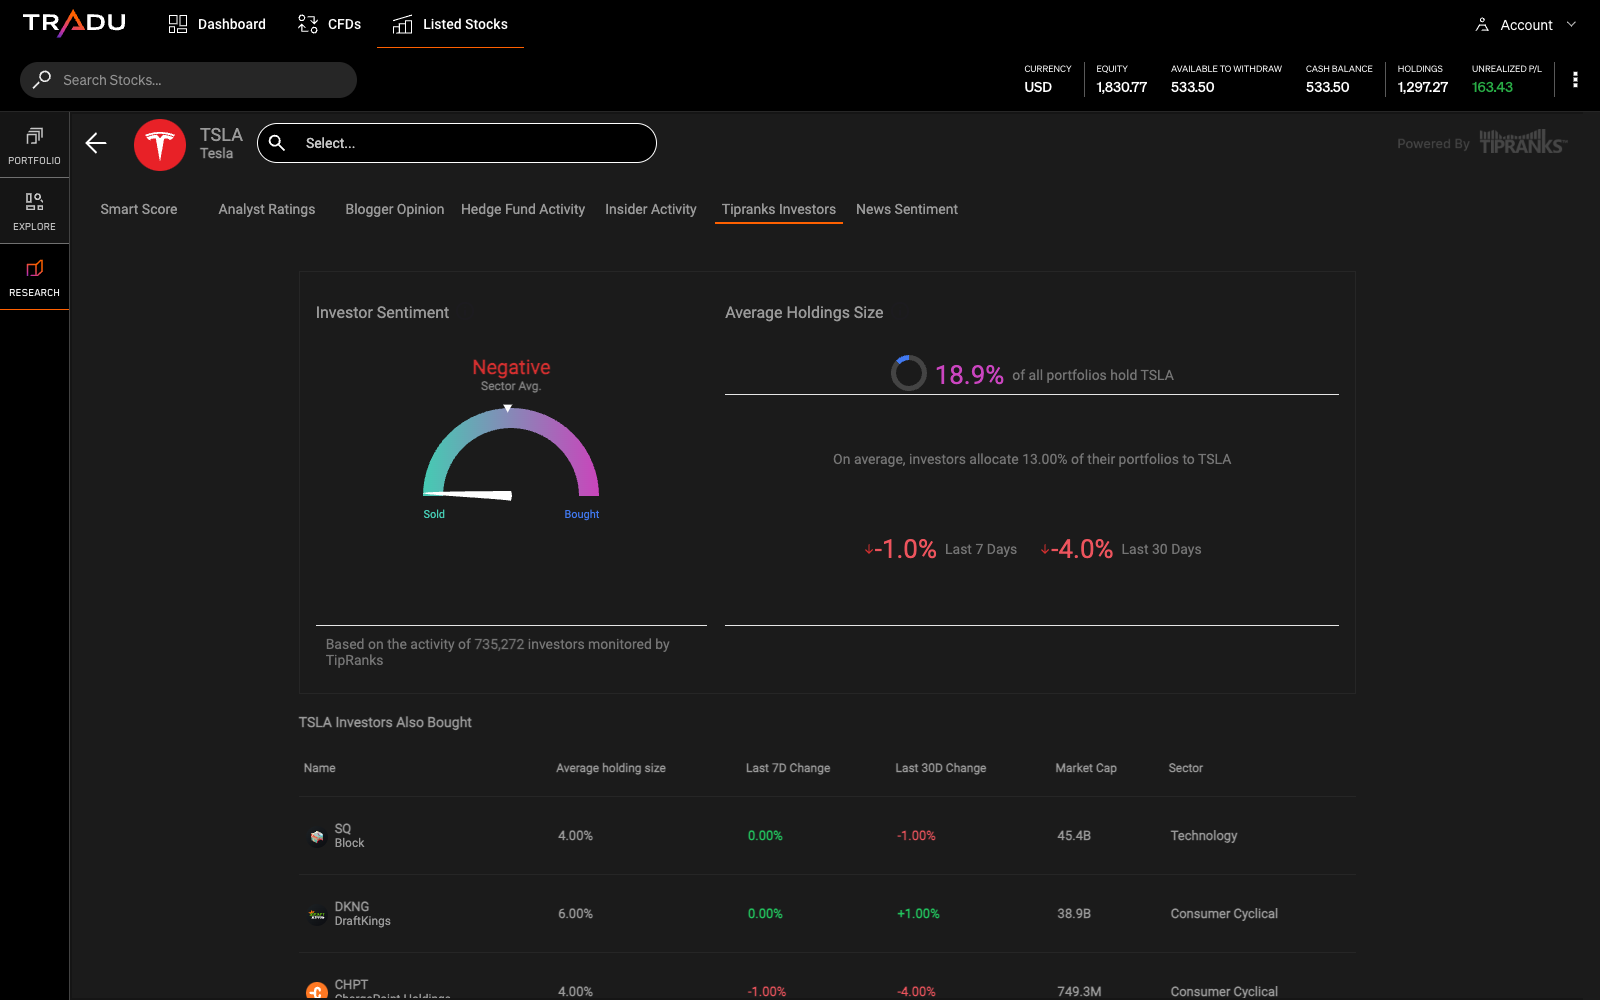1600x1000 pixels.
Task: Click the Listed Stocks chart icon
Action: [402, 24]
